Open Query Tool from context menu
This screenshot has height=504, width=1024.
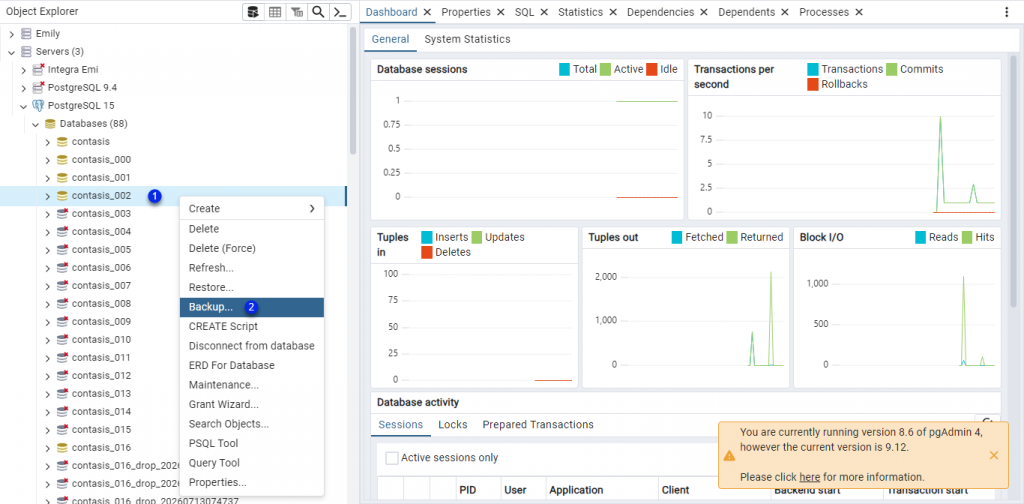pos(251,463)
